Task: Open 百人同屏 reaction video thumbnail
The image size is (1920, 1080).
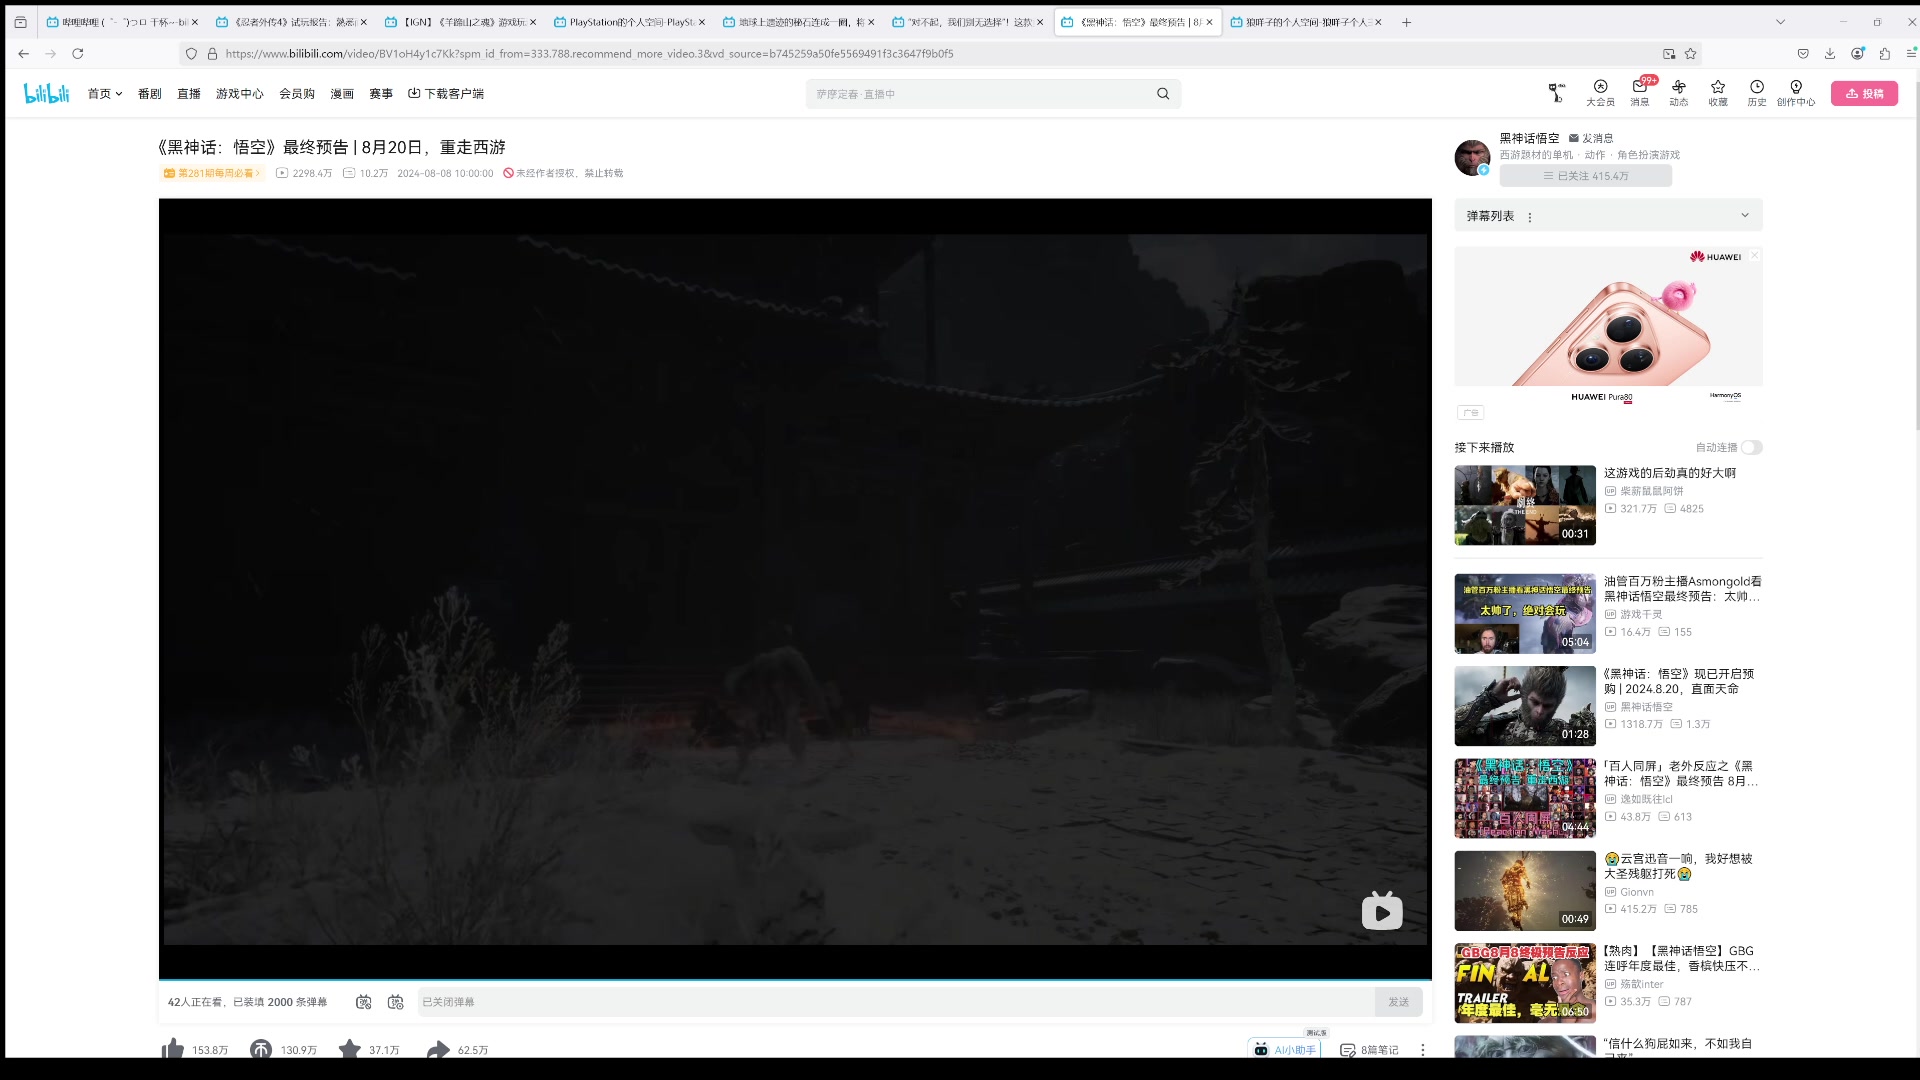Action: pos(1525,798)
